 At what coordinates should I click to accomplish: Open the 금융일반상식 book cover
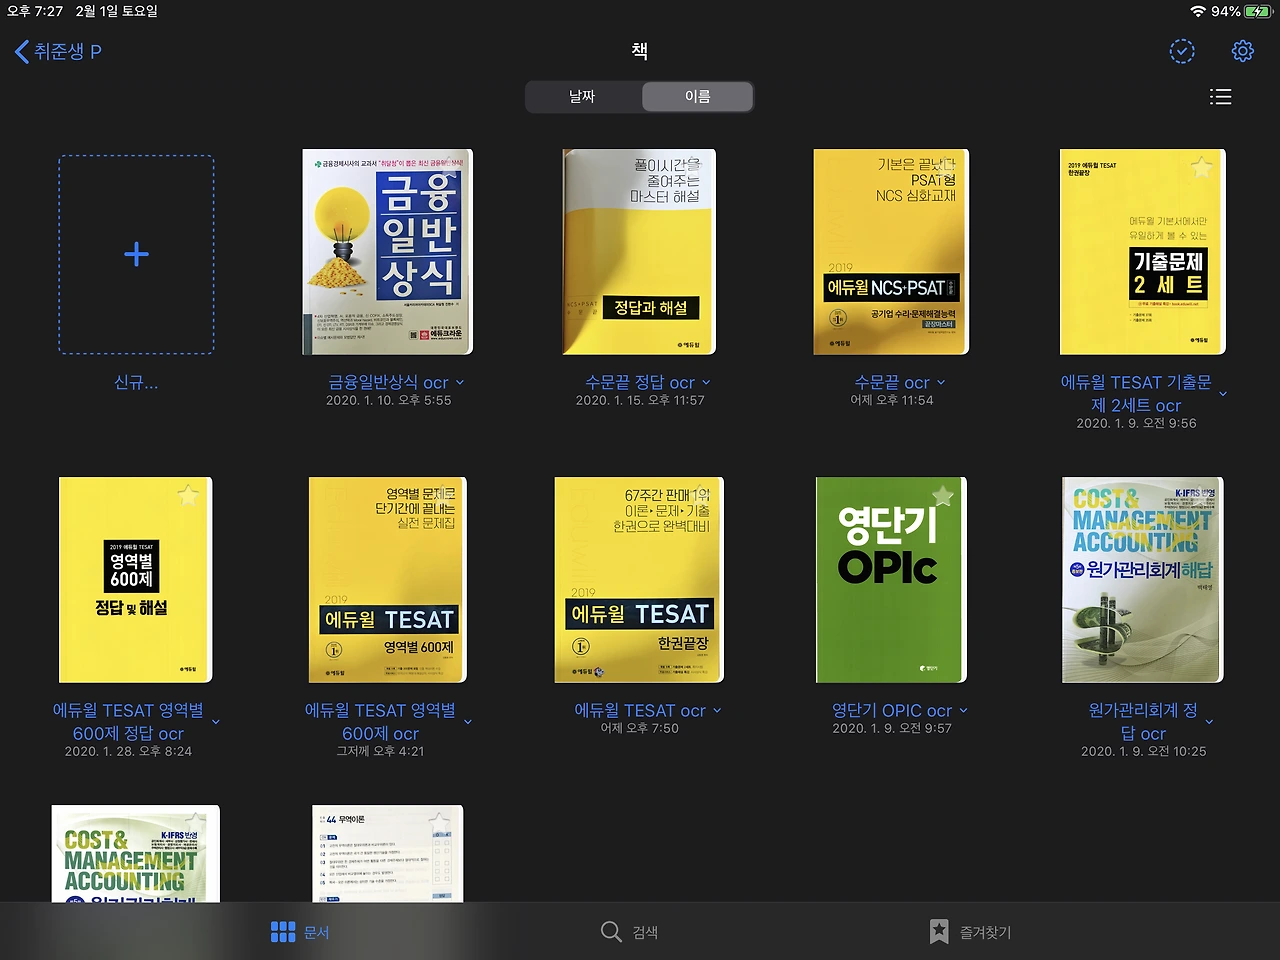click(x=388, y=252)
